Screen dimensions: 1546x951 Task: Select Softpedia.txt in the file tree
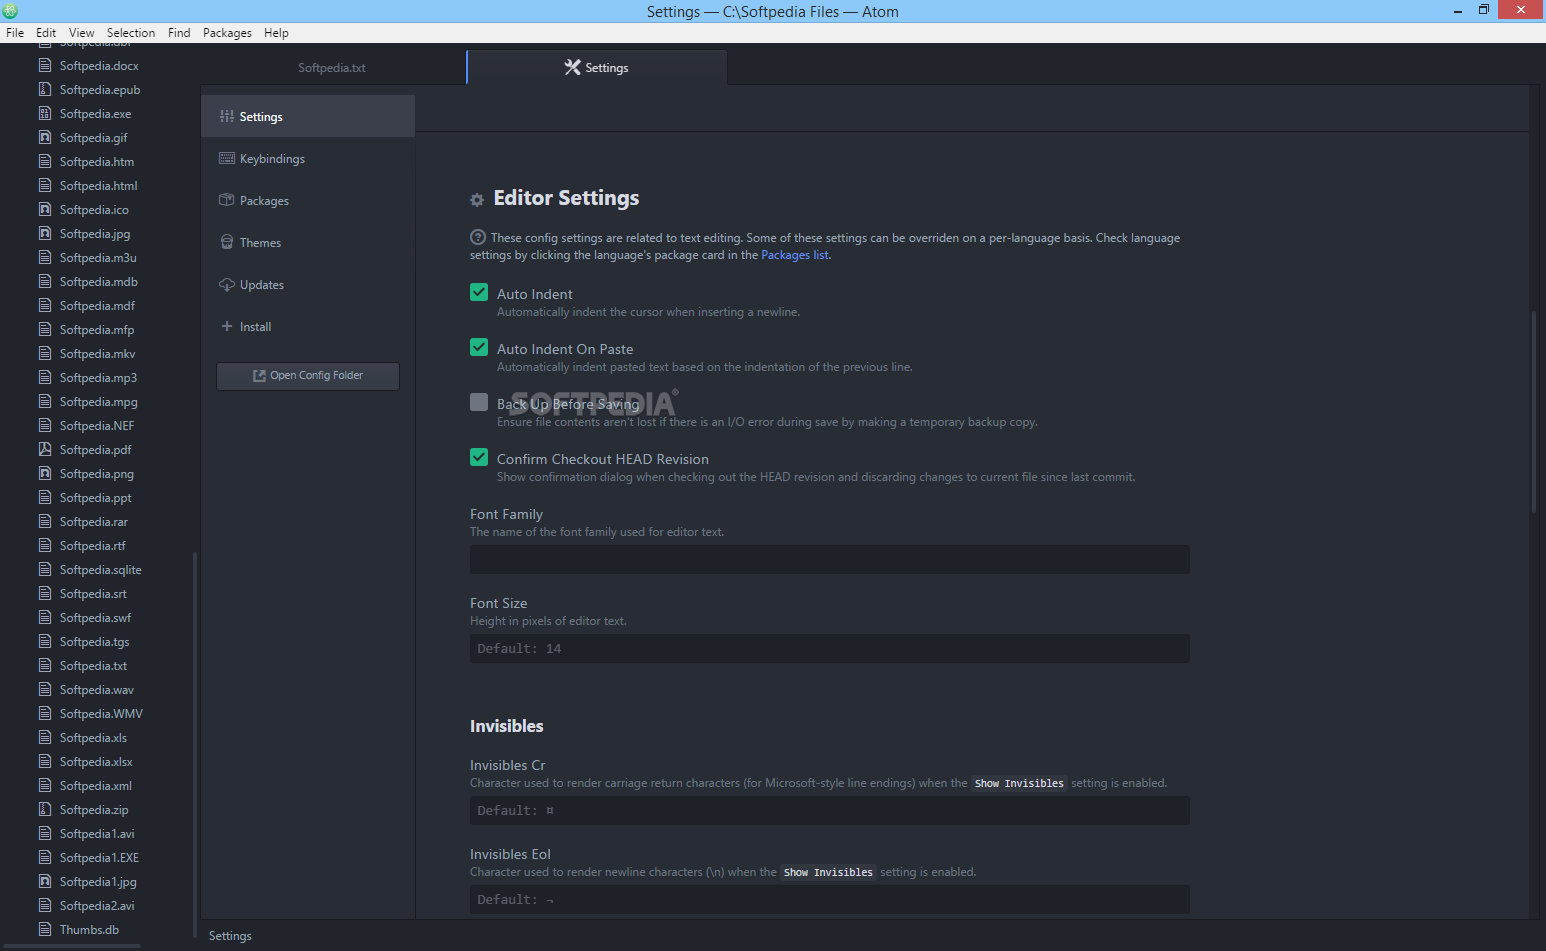(x=93, y=665)
